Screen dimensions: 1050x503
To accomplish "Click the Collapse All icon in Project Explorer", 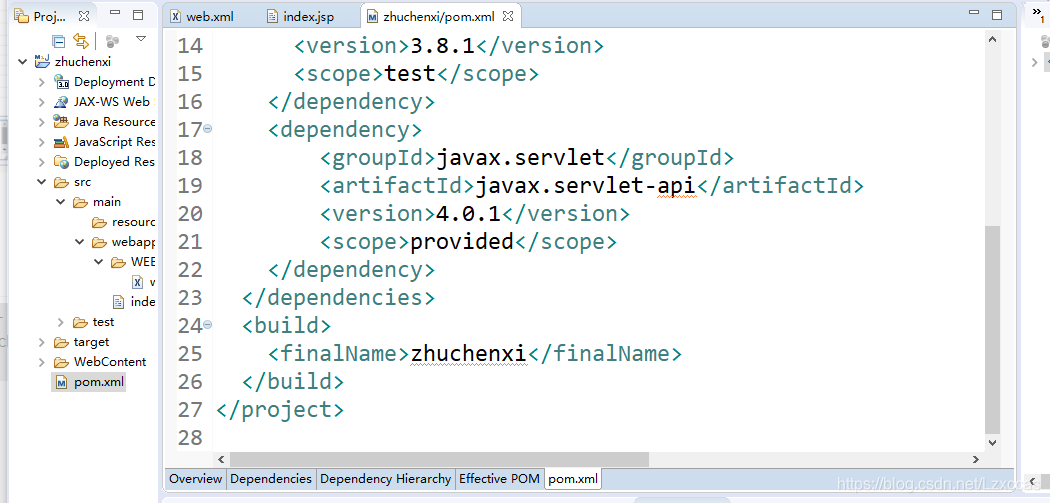I will 59,42.
